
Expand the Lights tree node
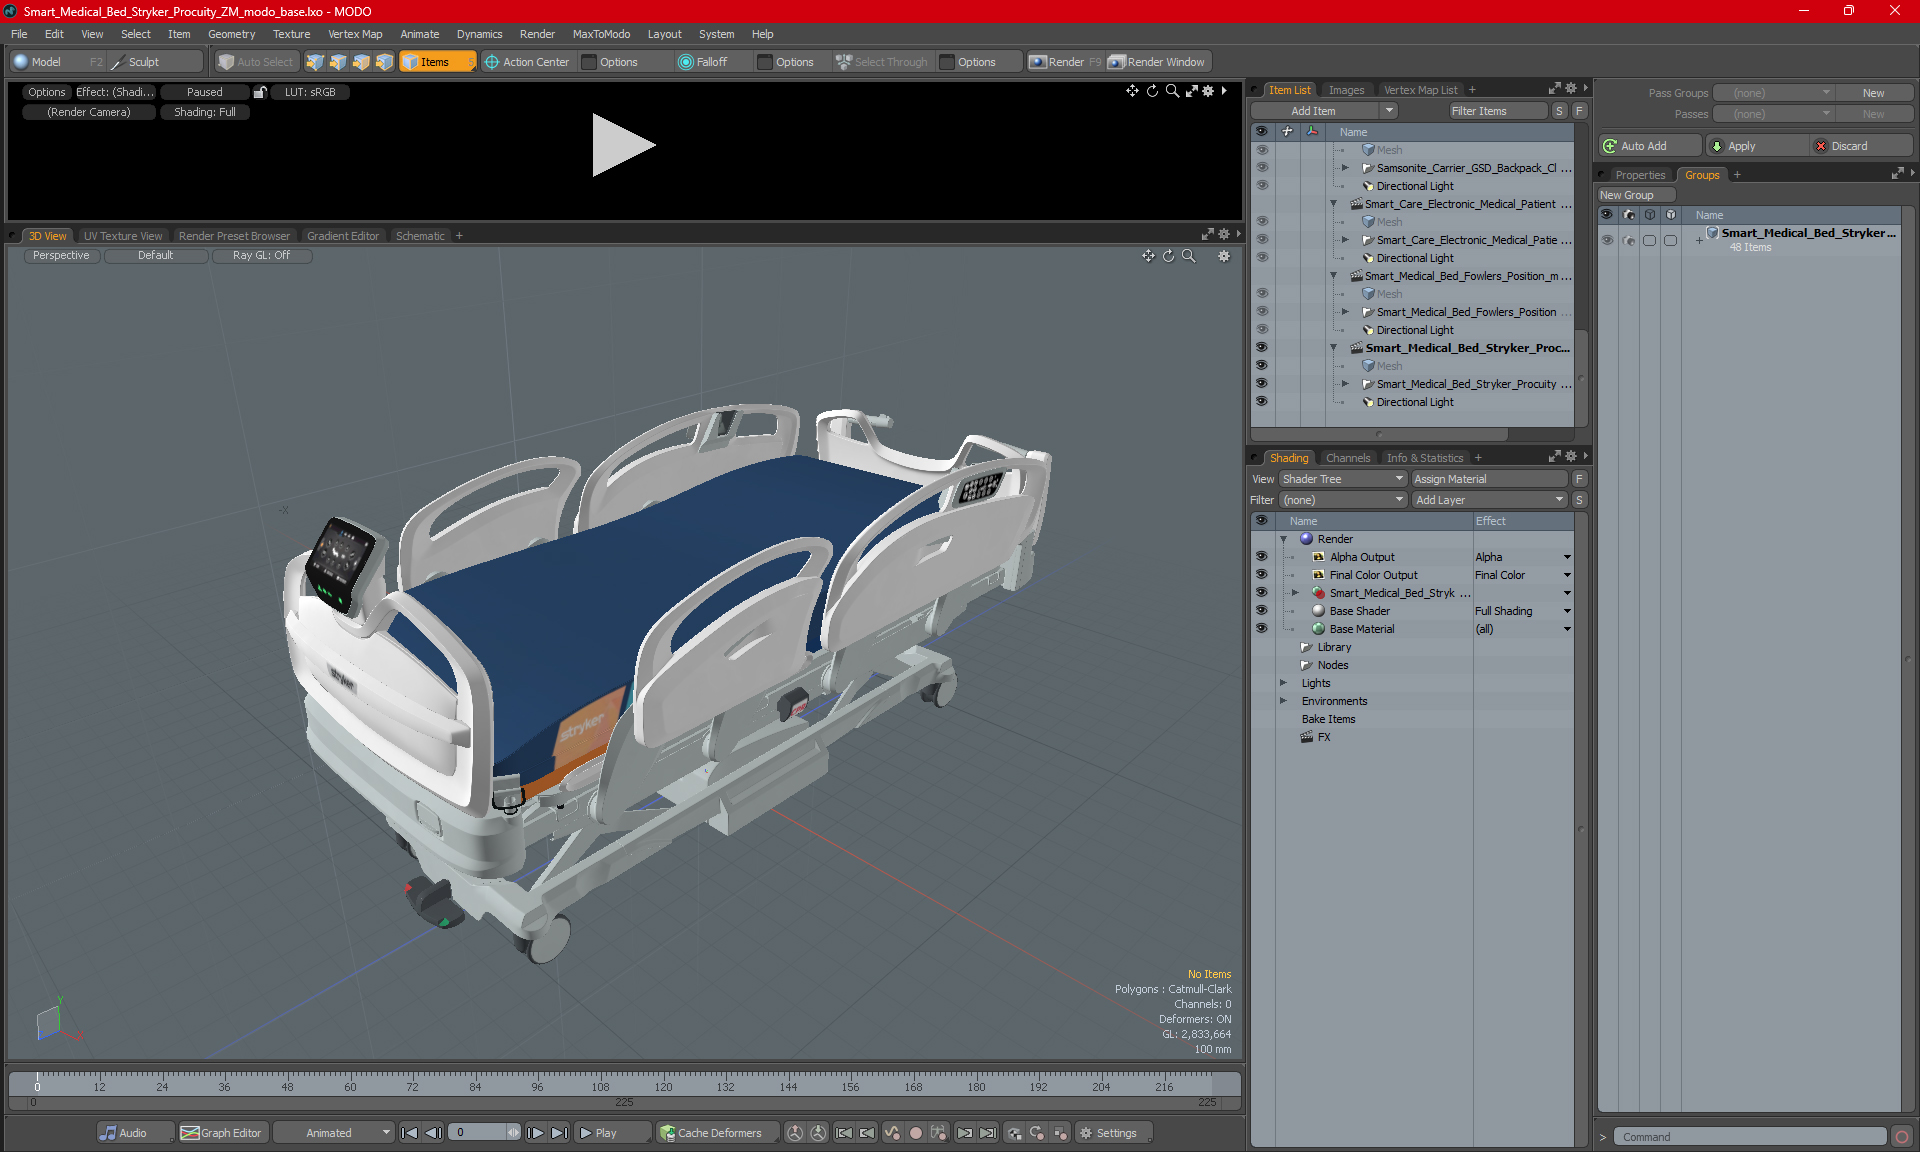point(1284,683)
